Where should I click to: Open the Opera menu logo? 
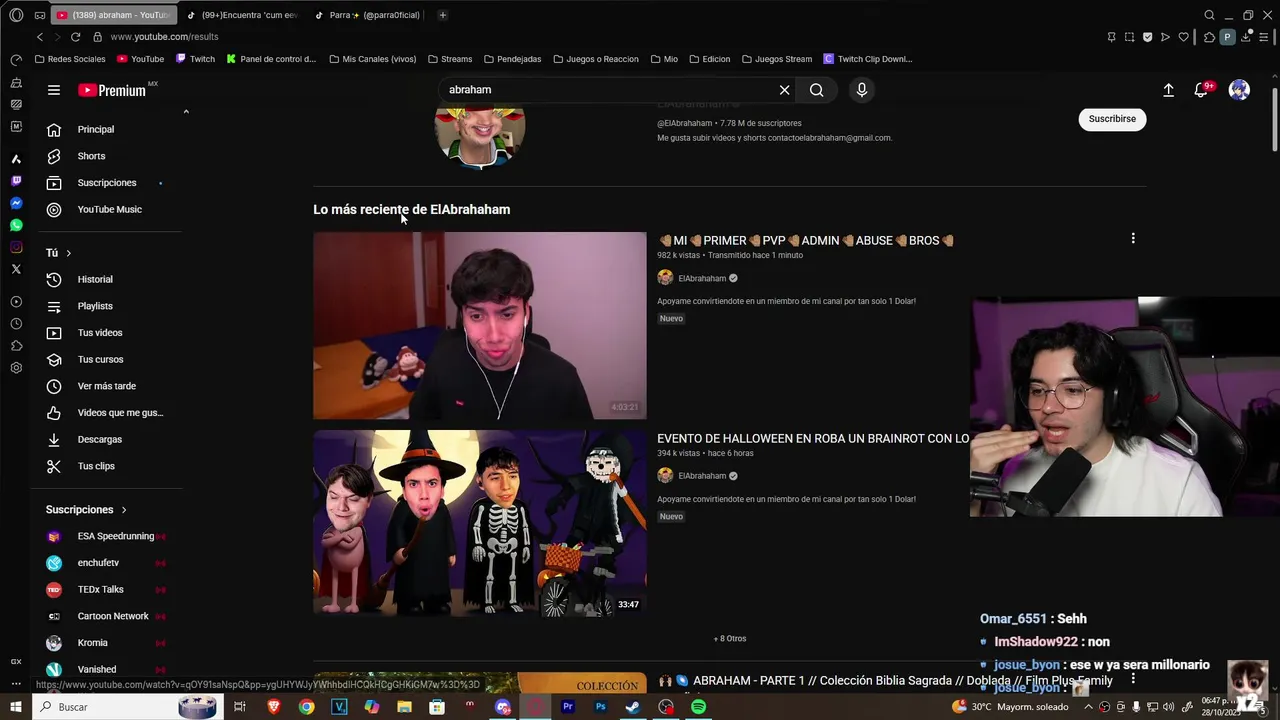tap(16, 15)
